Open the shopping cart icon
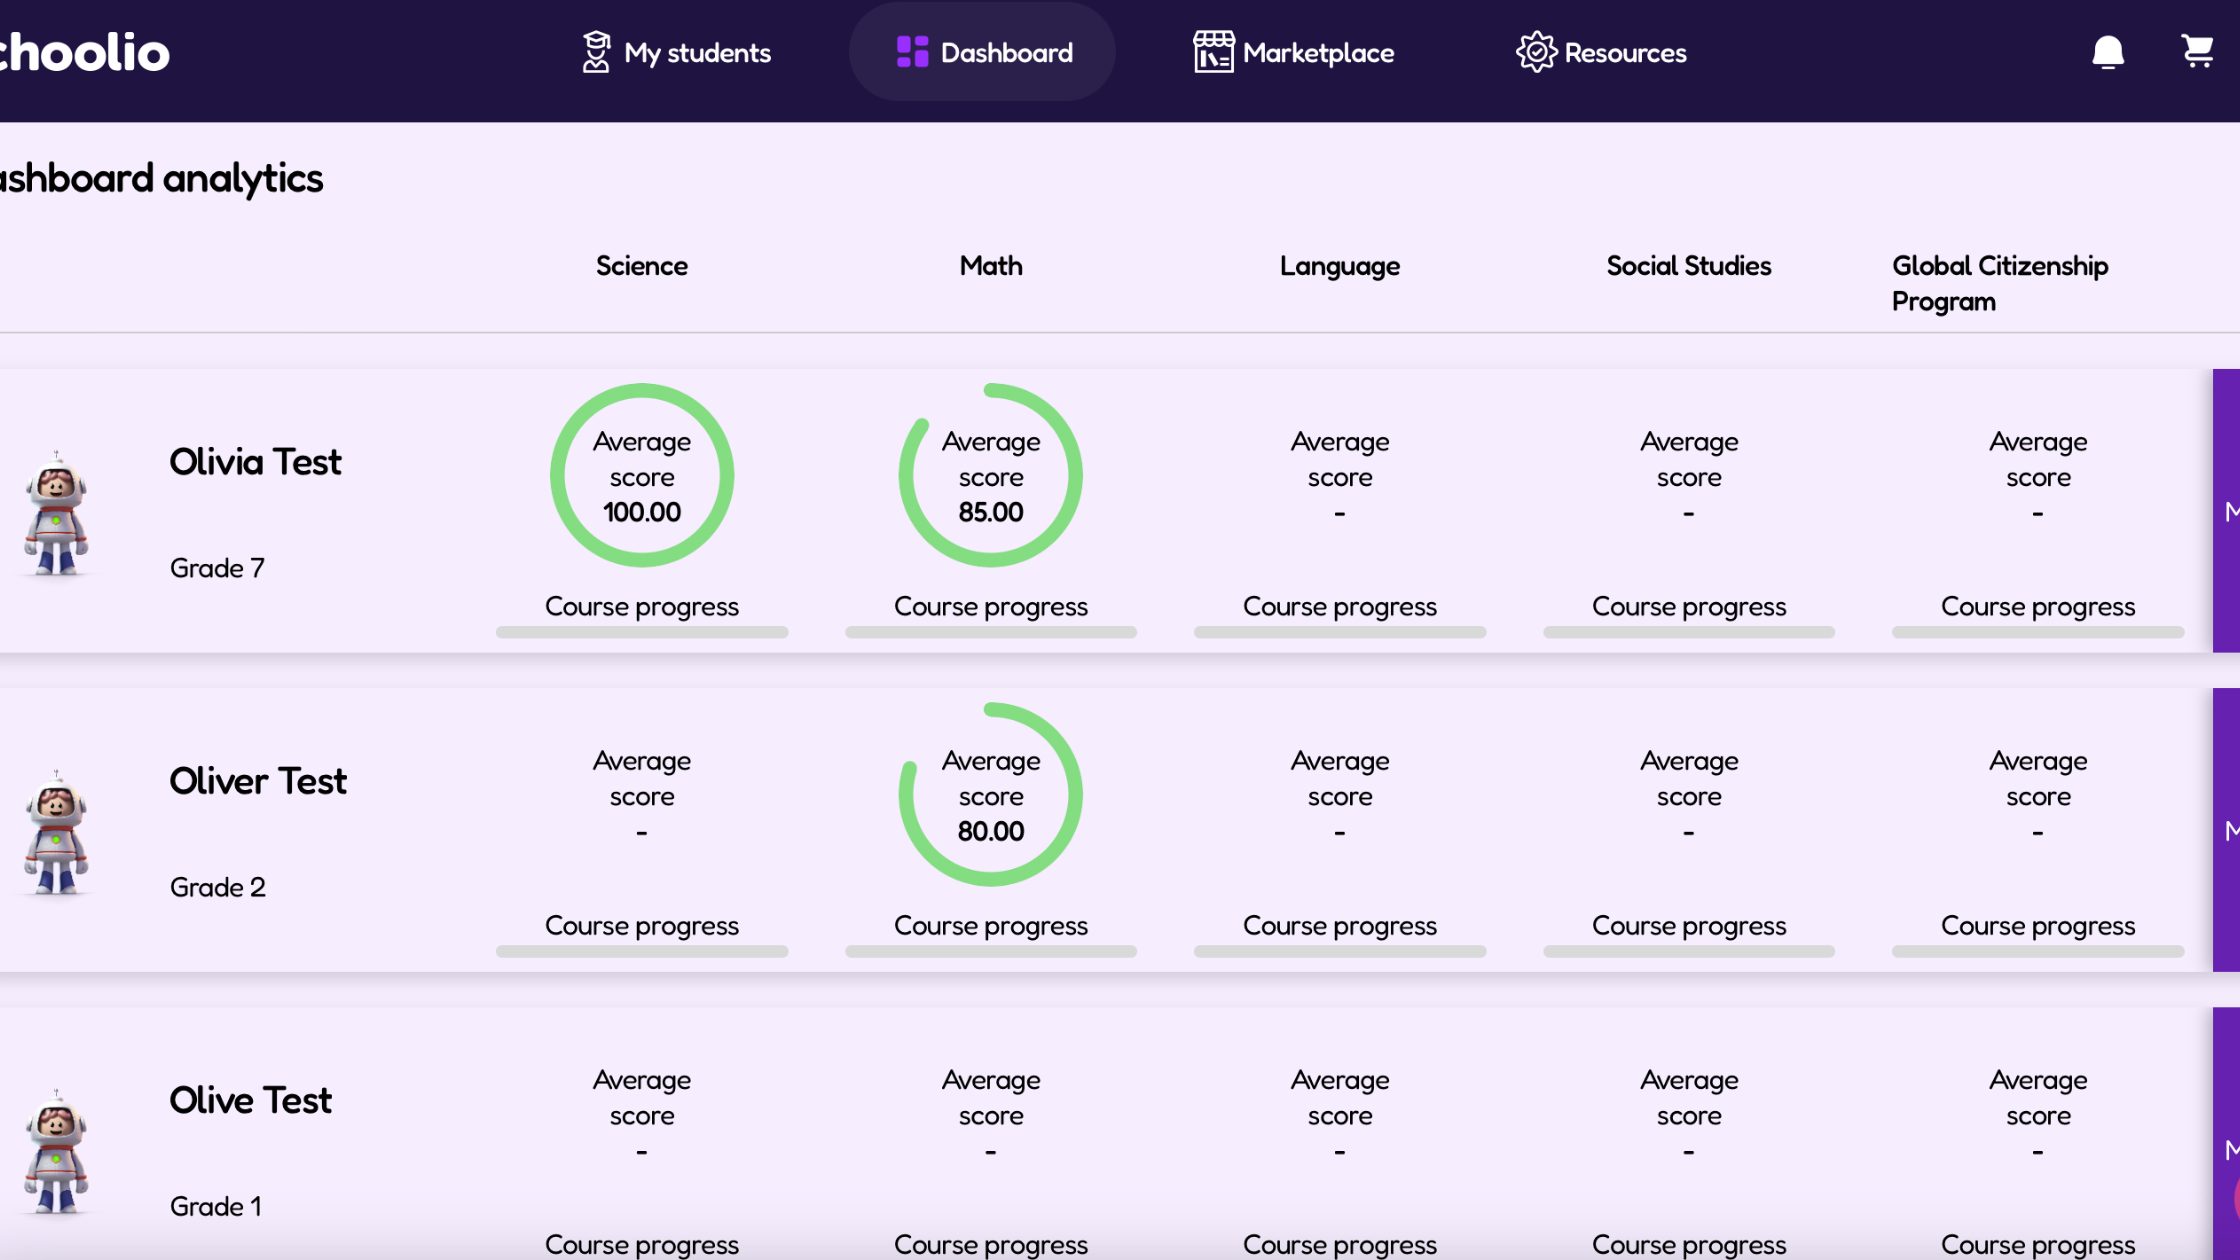 [x=2197, y=51]
